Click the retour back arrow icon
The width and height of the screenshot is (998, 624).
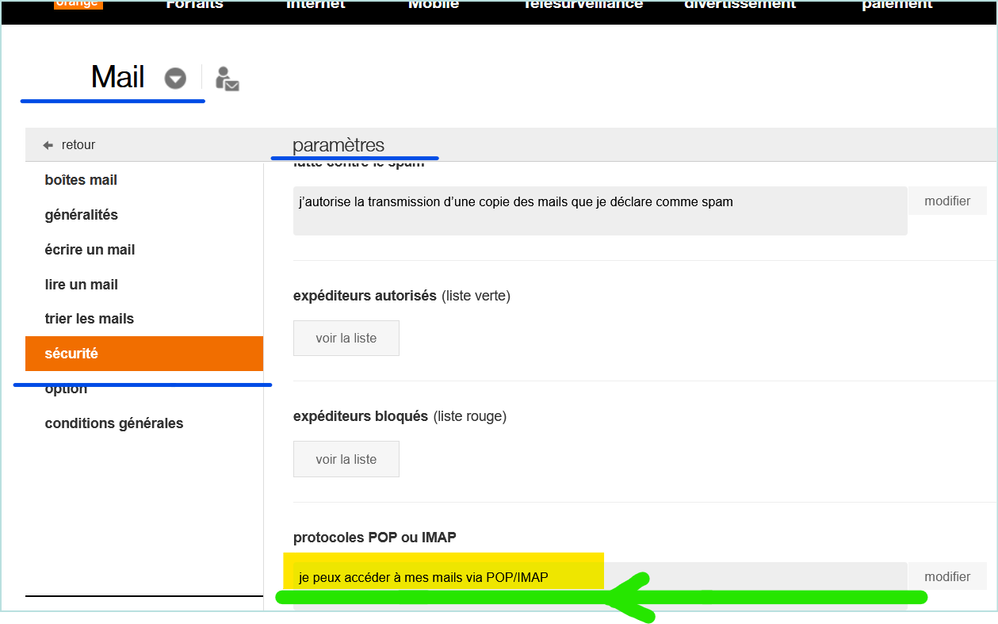coord(48,145)
